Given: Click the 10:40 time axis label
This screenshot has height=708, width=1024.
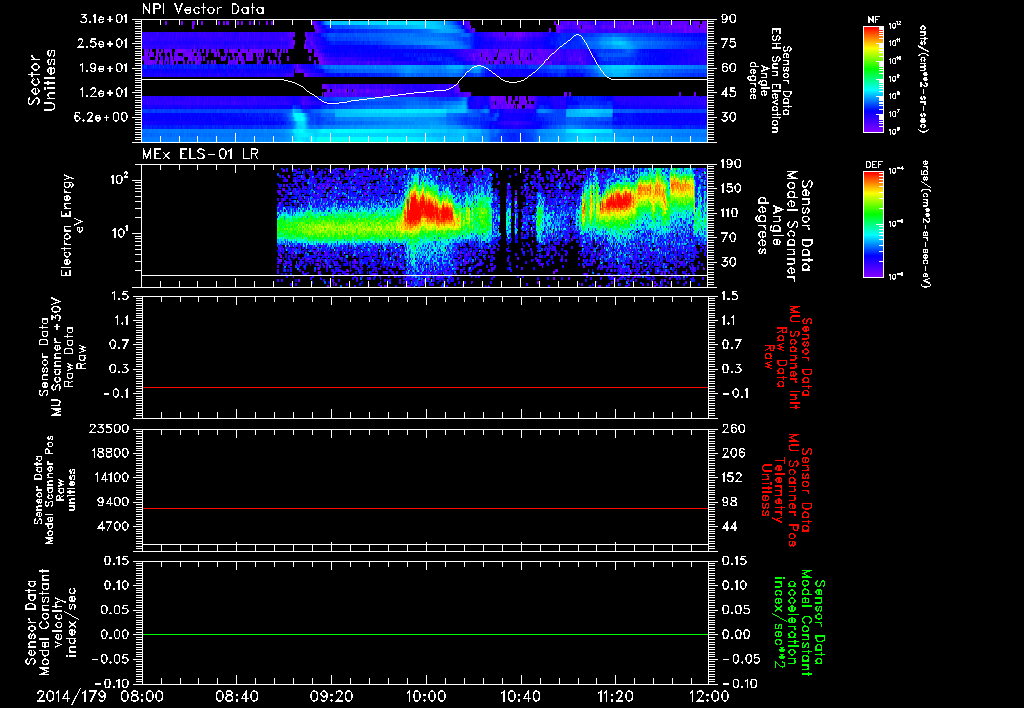Looking at the screenshot, I should click(x=520, y=696).
